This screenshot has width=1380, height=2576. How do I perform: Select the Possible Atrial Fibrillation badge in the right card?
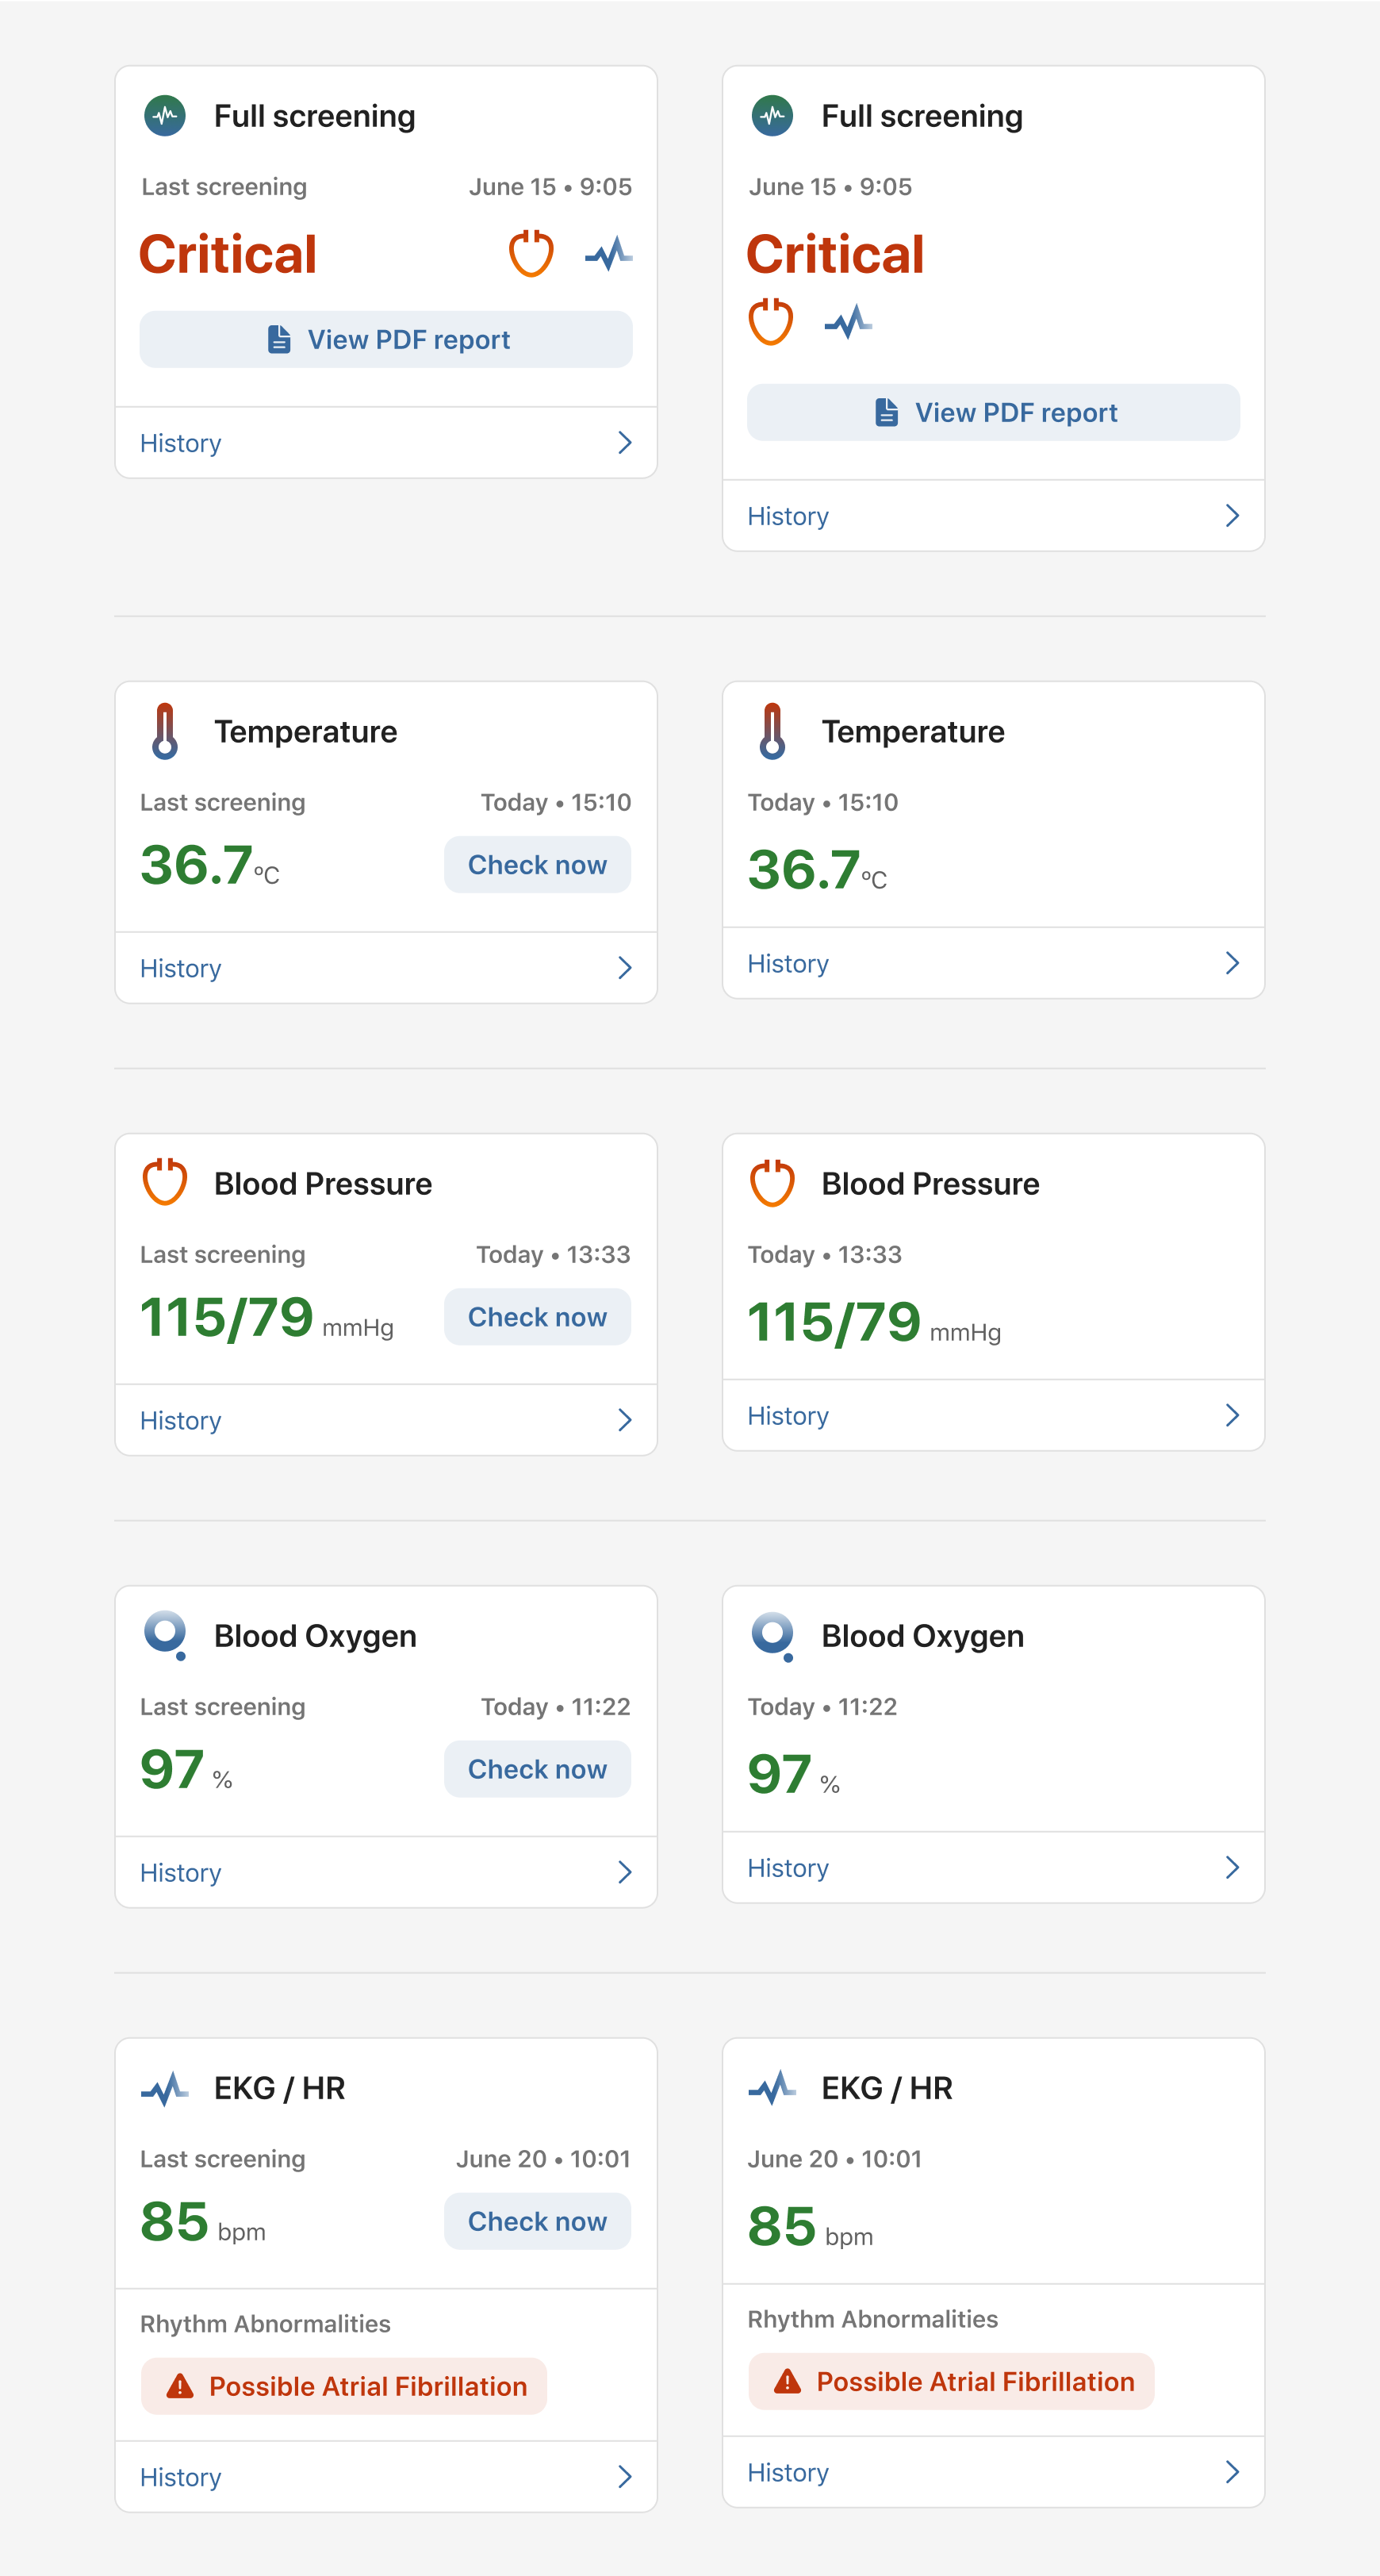(x=951, y=2381)
